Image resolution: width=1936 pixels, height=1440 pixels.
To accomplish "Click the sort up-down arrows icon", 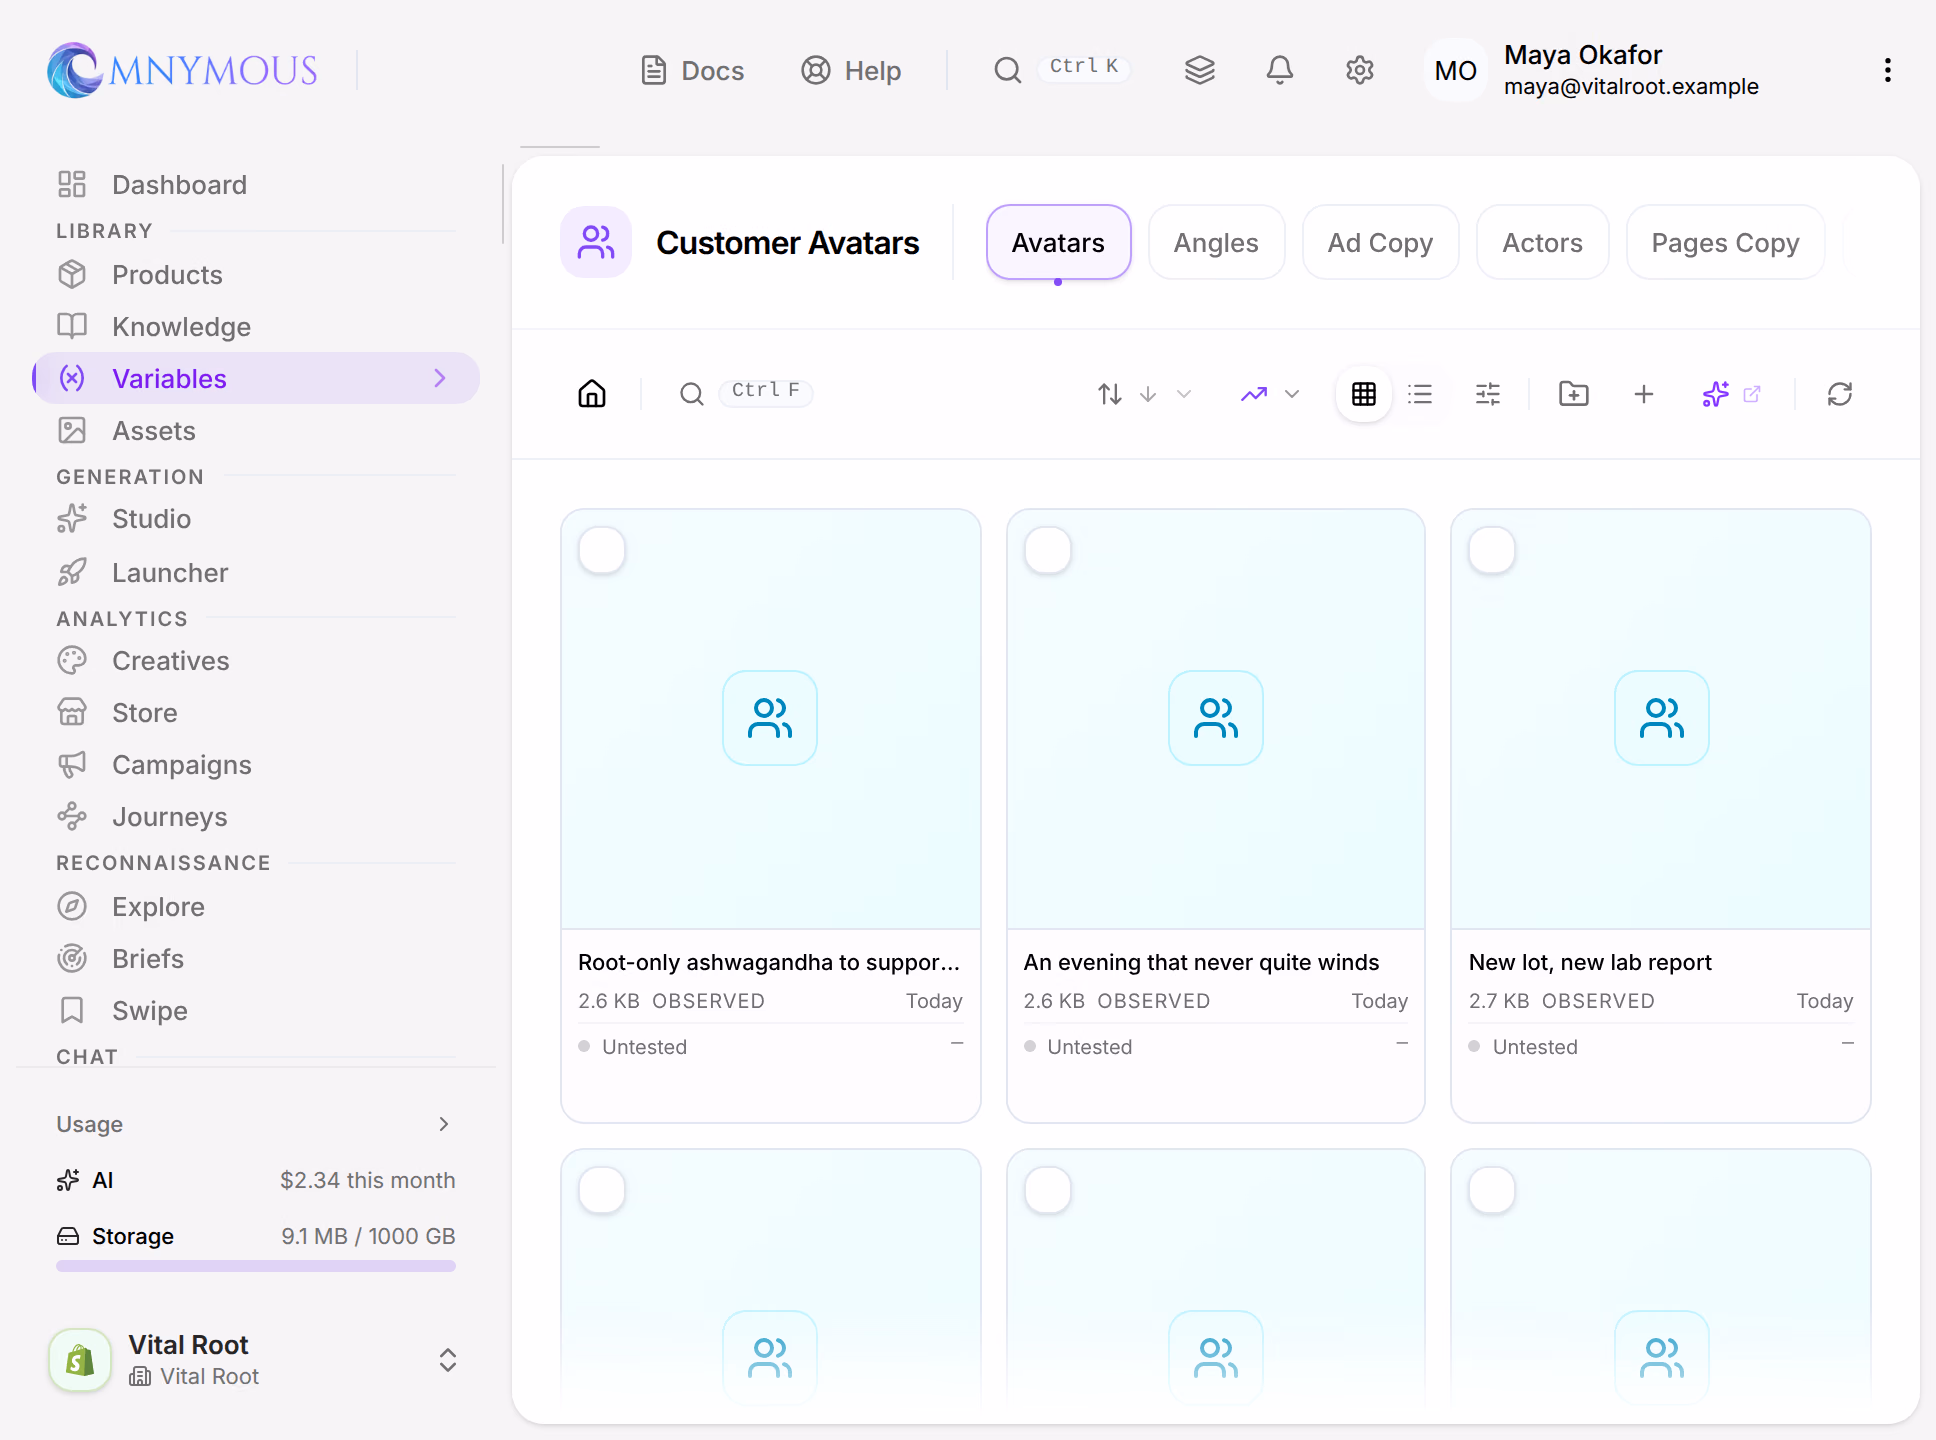I will point(1110,394).
